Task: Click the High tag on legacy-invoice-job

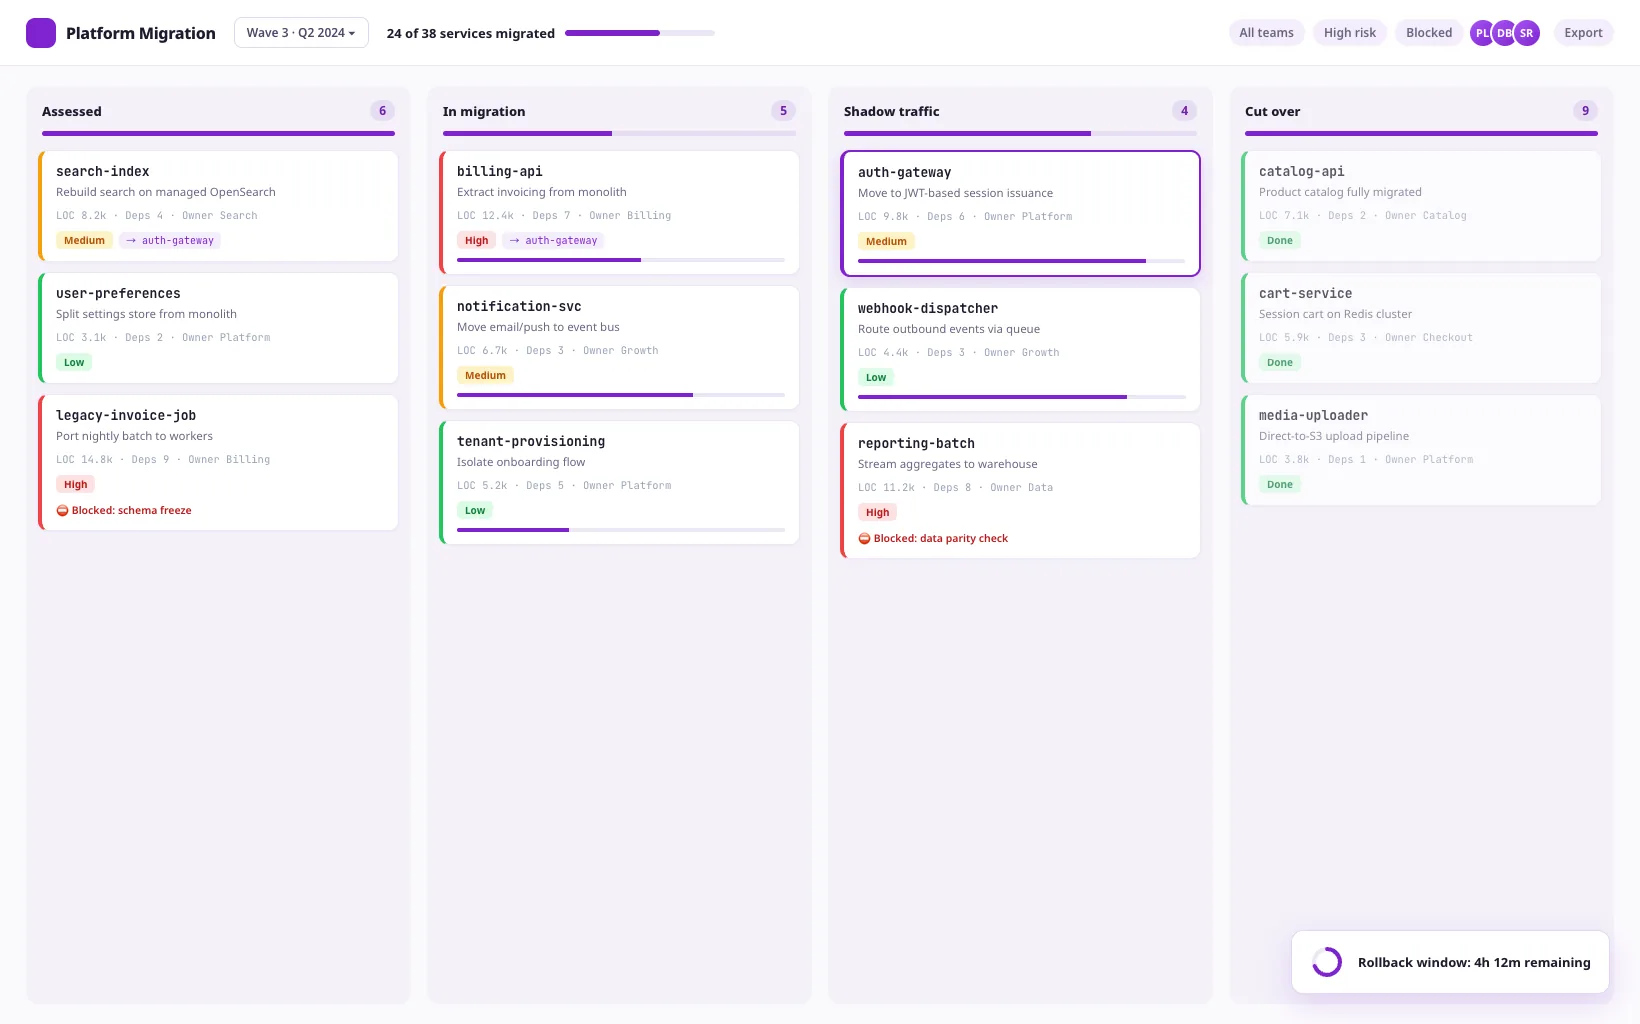Action: pyautogui.click(x=76, y=484)
